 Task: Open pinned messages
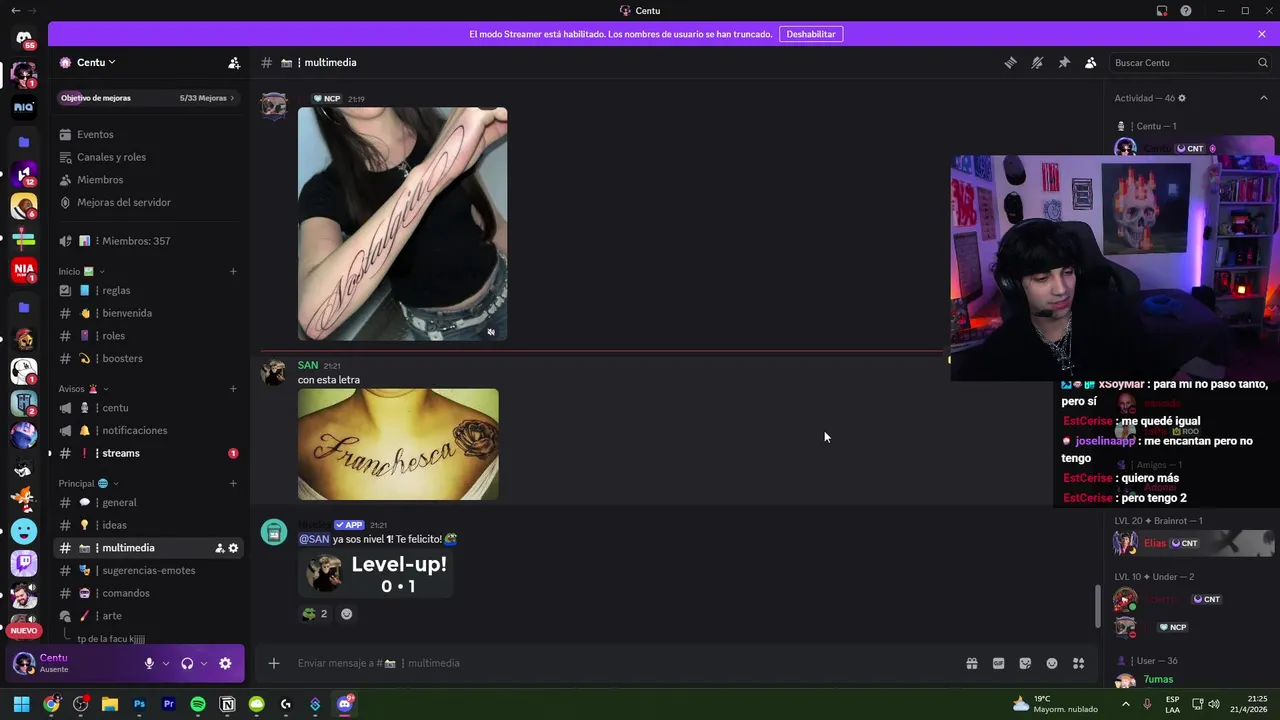tap(1064, 62)
